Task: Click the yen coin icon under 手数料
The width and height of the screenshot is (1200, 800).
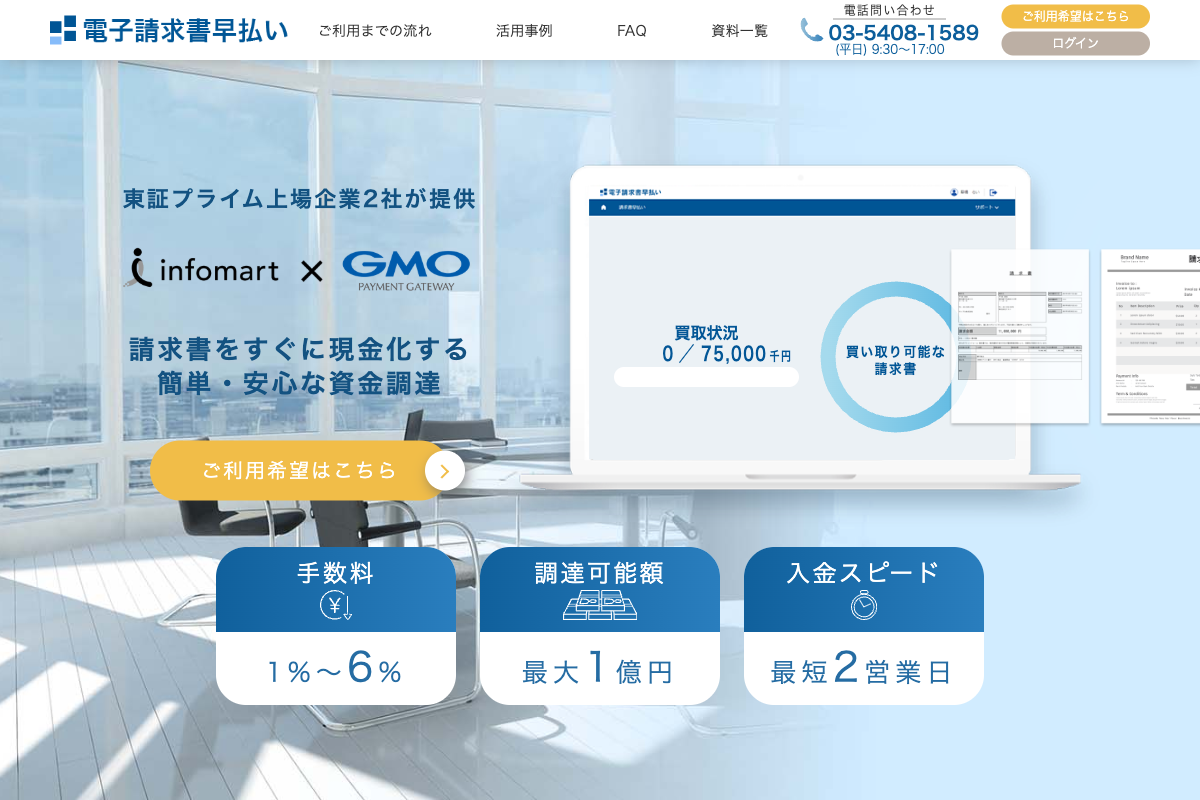Action: (x=336, y=605)
